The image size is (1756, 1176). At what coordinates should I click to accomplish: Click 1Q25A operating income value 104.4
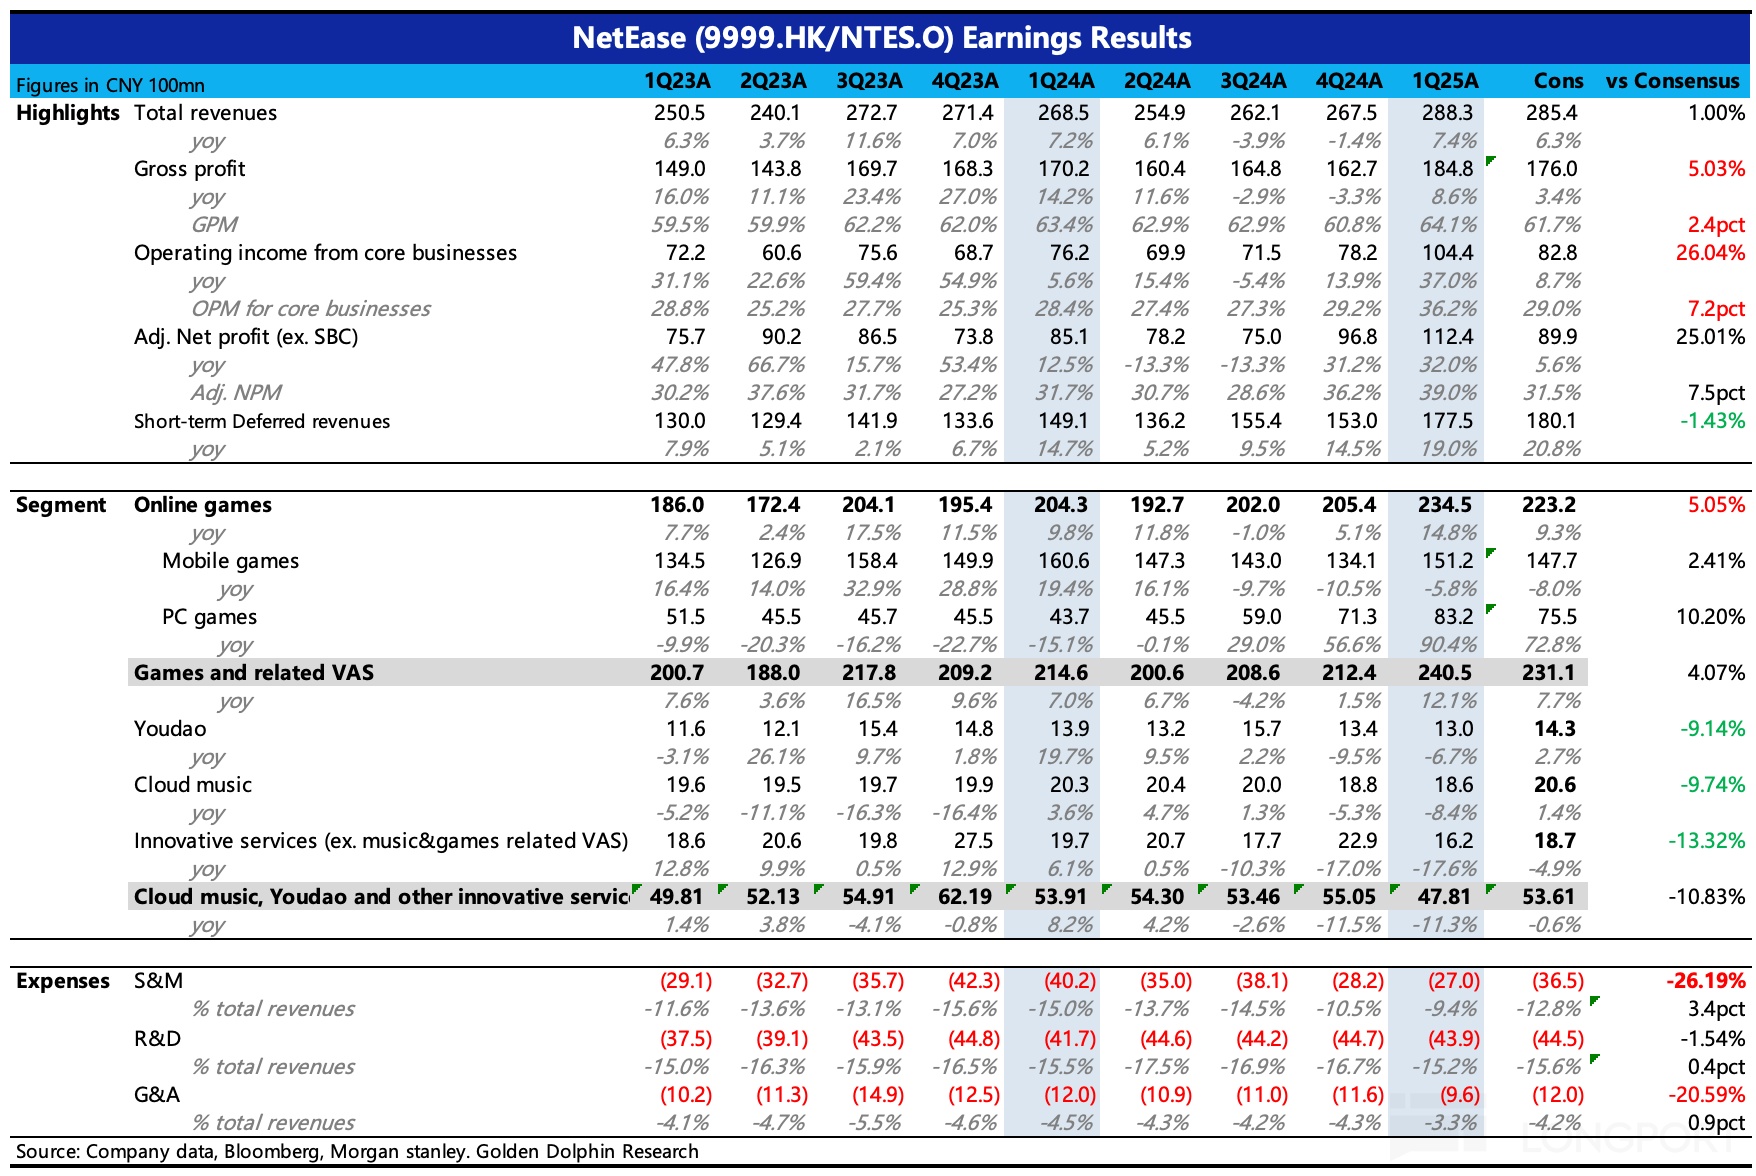point(1447,253)
